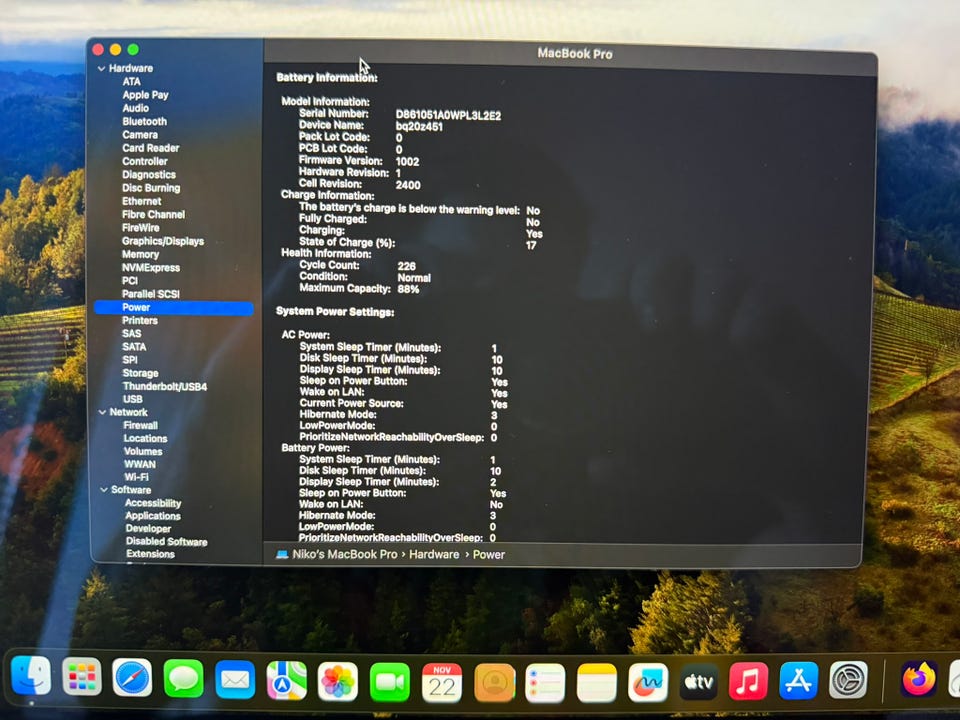Select FireWire under Hardware
This screenshot has width=960, height=720.
click(x=140, y=228)
